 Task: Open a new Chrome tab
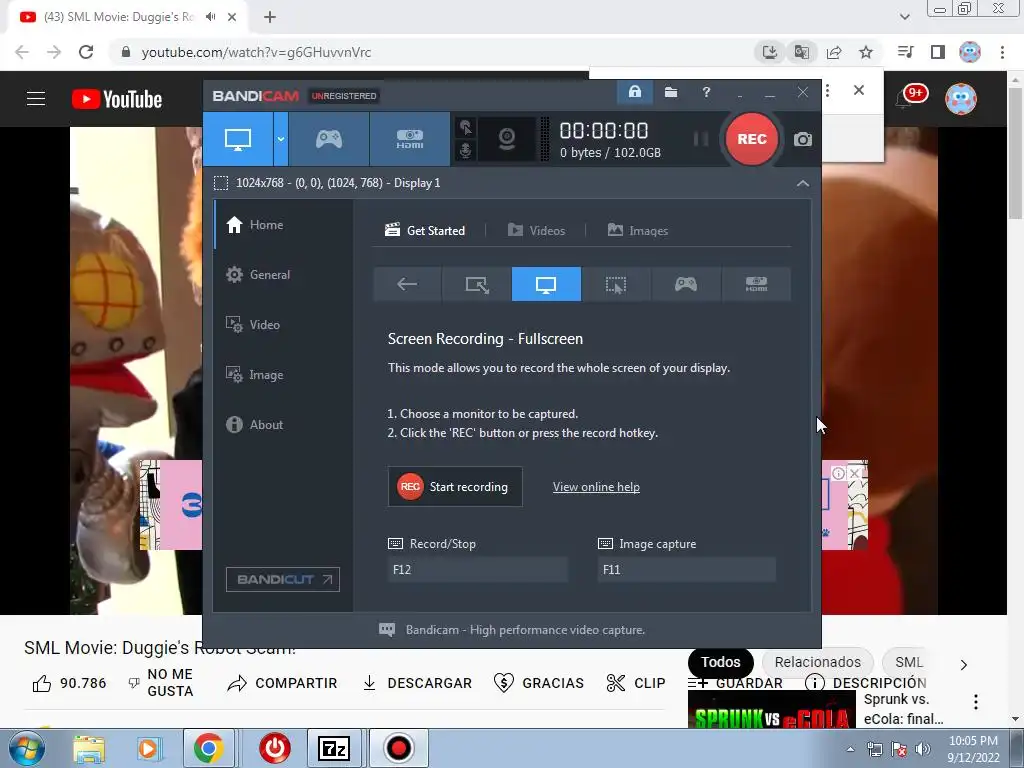click(270, 17)
